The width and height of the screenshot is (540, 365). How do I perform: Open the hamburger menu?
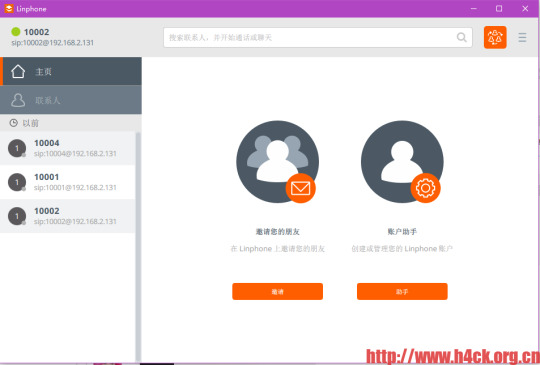point(522,37)
